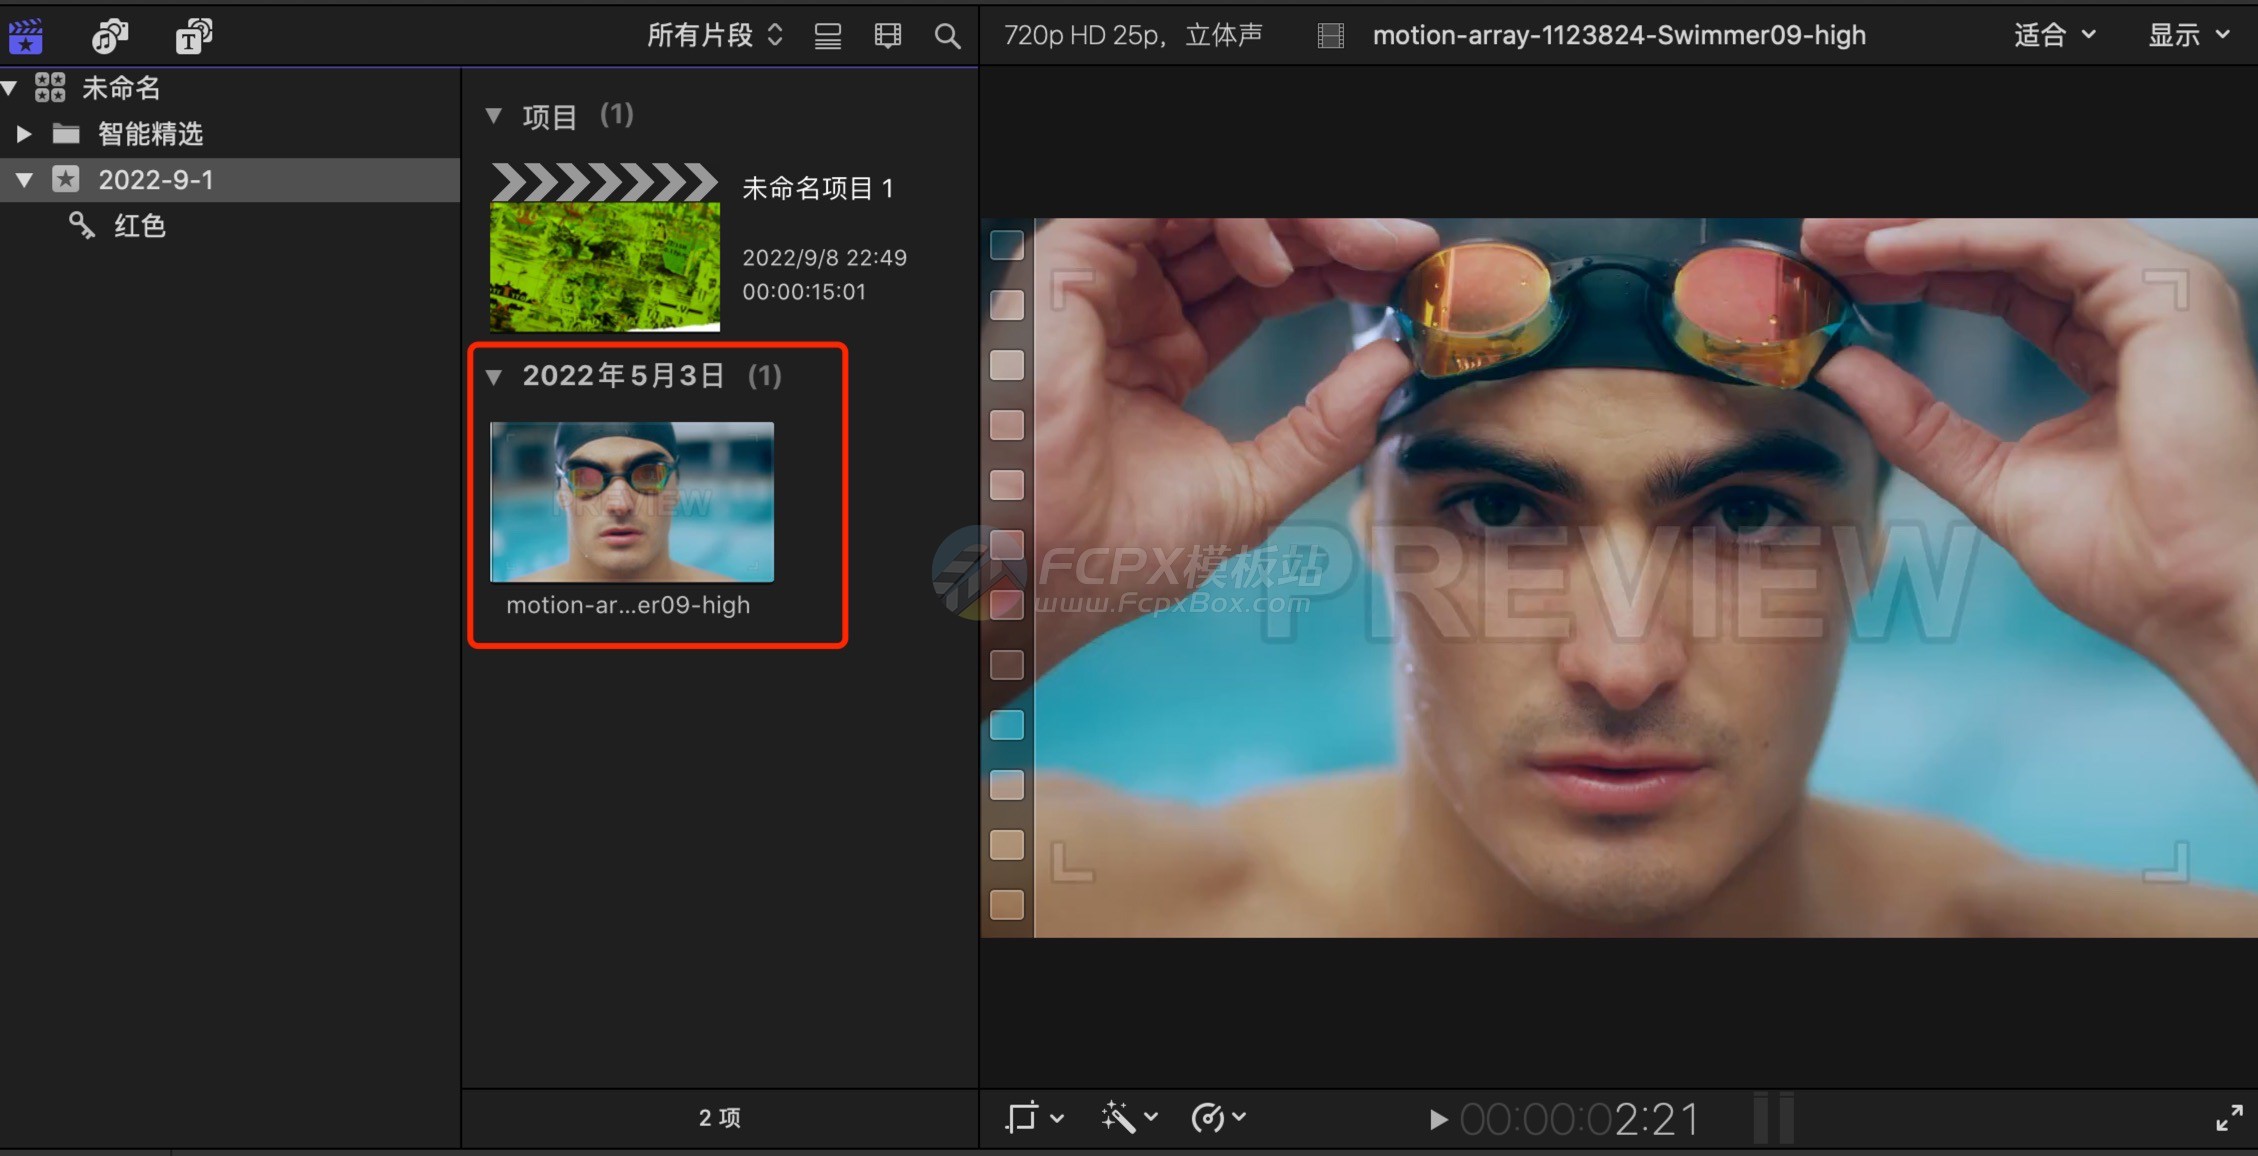2258x1156 pixels.
Task: Select the 红色 keyword collection
Action: point(139,226)
